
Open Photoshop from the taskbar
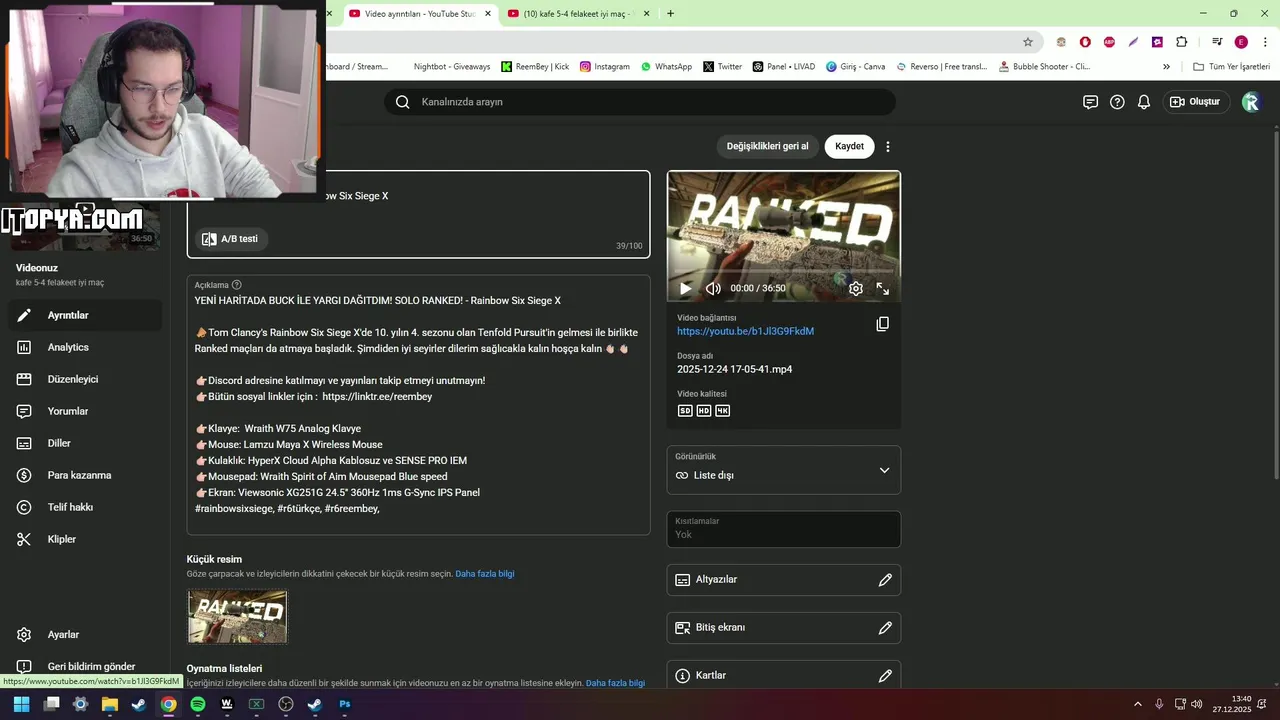344,704
